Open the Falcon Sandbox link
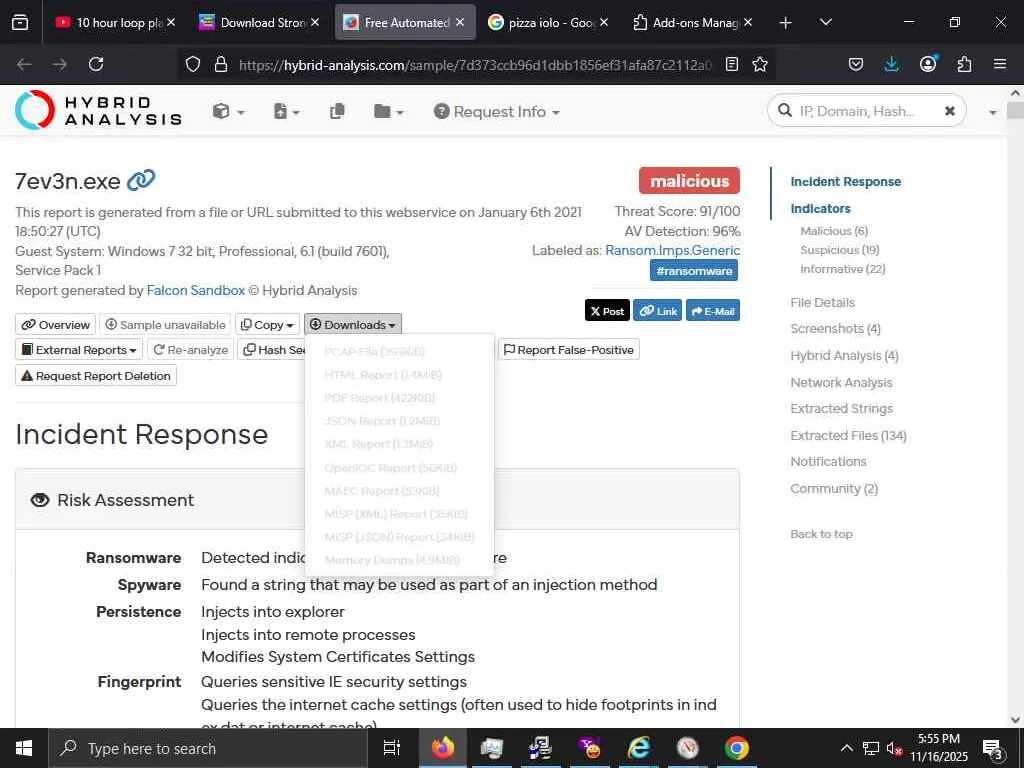Screen dimensions: 1024x768 click(196, 291)
